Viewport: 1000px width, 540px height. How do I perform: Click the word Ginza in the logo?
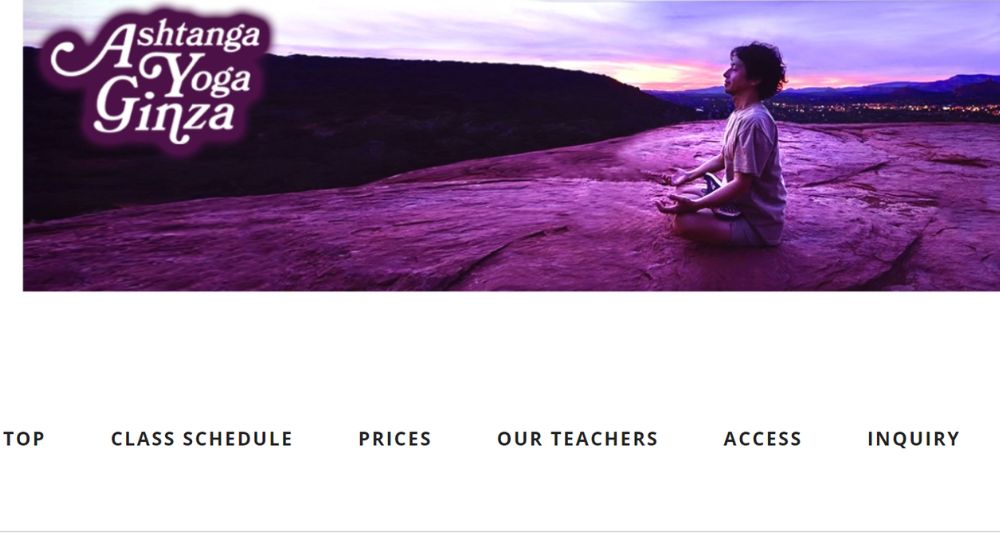tap(165, 115)
